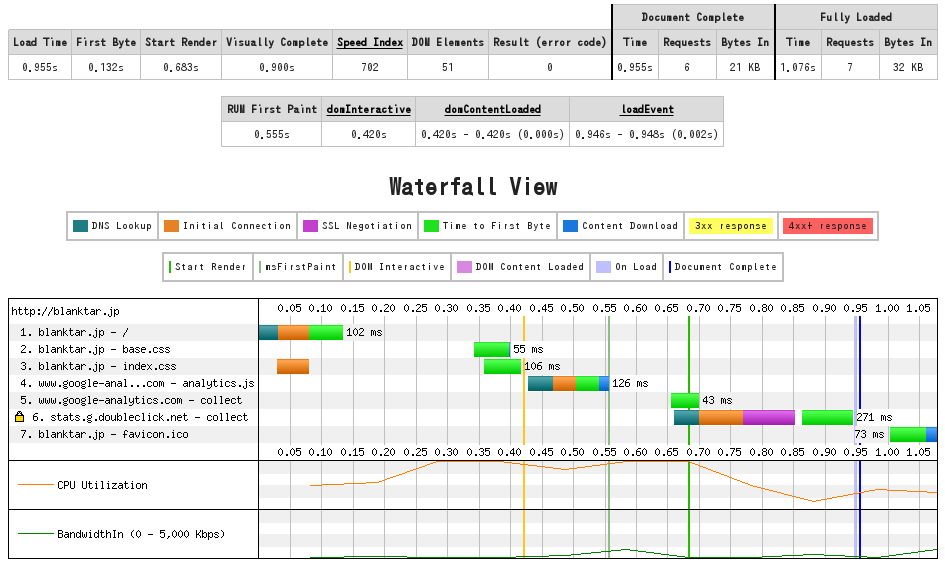
Task: Select the yellow 3xx response legend box
Action: coord(730,226)
